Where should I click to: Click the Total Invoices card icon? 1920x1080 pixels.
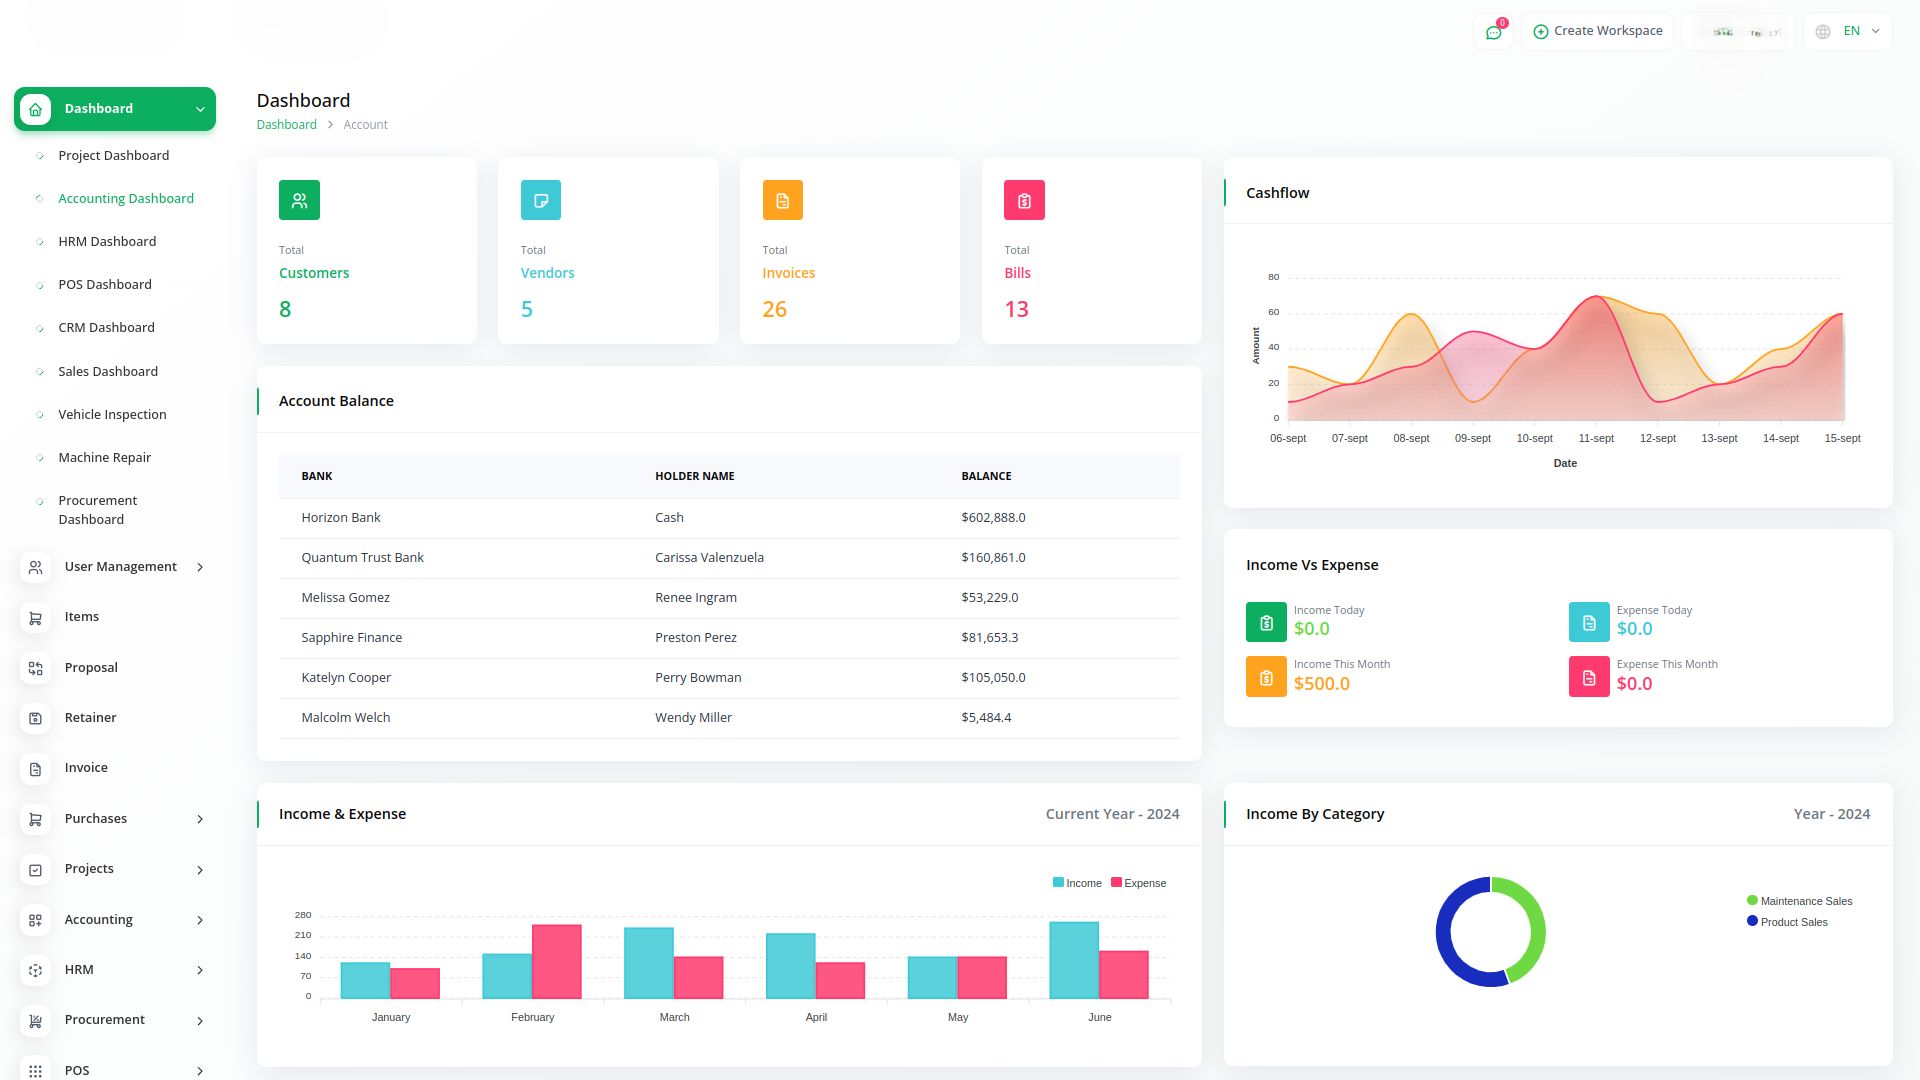pos(782,200)
